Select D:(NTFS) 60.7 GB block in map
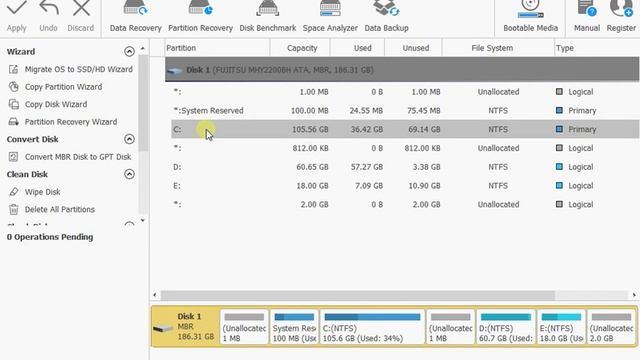Image resolution: width=640 pixels, height=360 pixels. pos(505,327)
